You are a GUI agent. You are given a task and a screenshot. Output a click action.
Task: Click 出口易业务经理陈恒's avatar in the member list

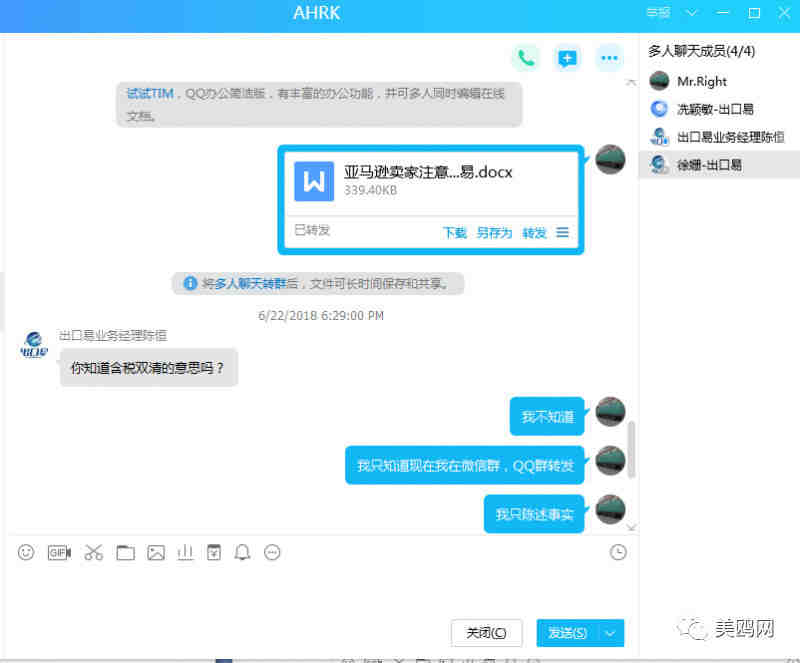point(659,137)
